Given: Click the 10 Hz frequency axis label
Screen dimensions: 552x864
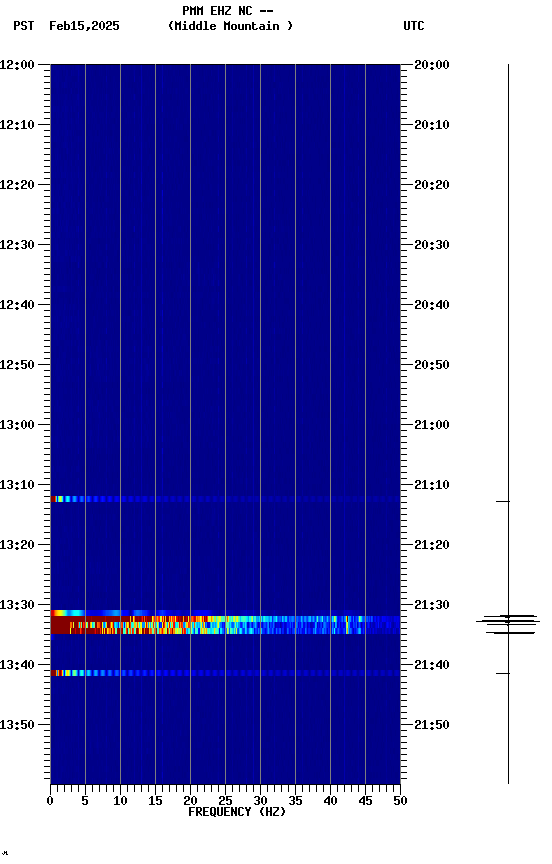Looking at the screenshot, I should pos(120,801).
